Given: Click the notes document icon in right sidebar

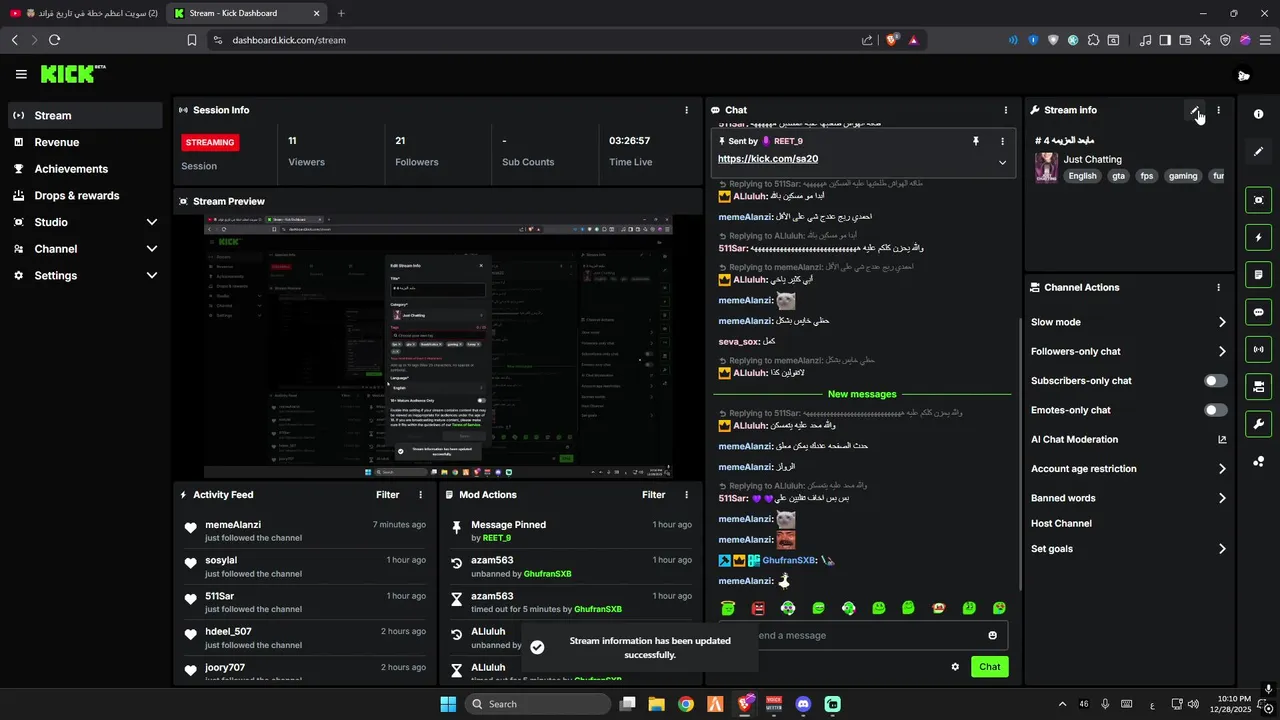Looking at the screenshot, I should click(1258, 275).
